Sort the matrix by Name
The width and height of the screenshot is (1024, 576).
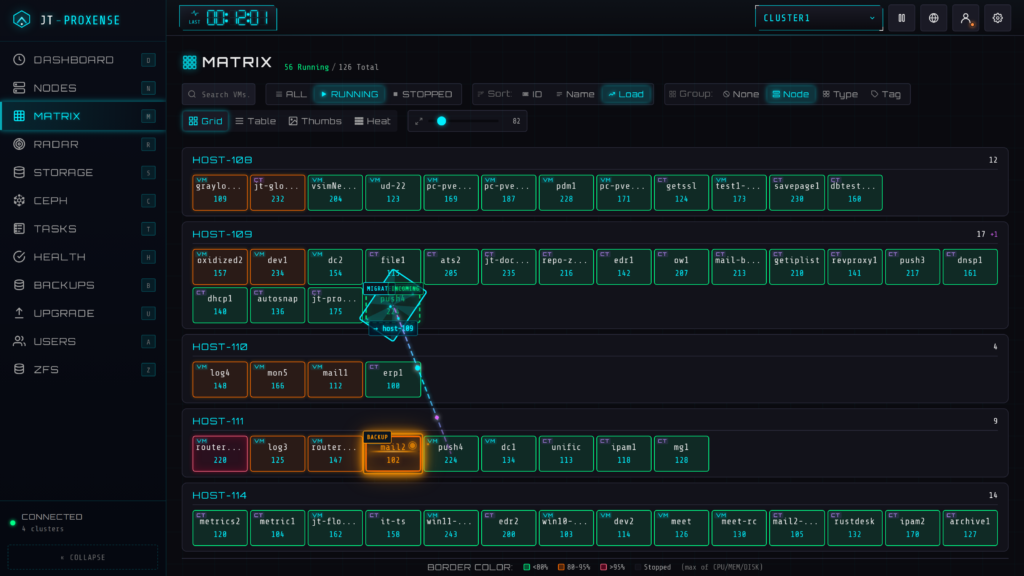coord(575,94)
